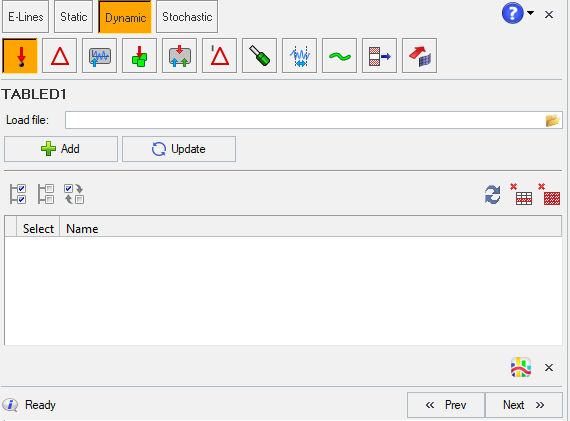Viewport: 570px width, 421px height.
Task: Open the blue help question mark
Action: pyautogui.click(x=512, y=14)
